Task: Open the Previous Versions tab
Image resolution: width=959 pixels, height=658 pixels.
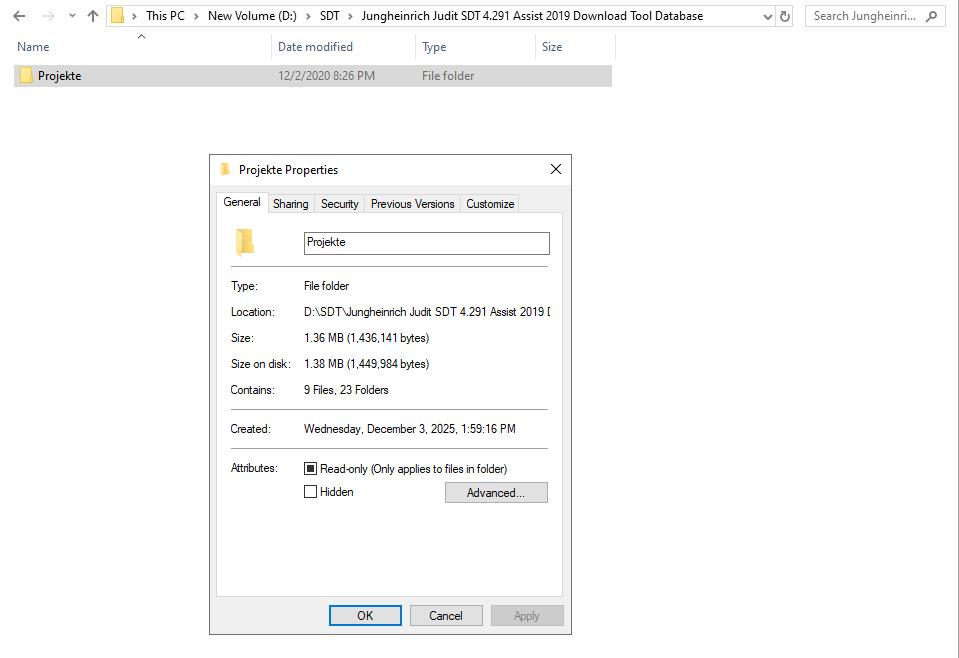Action: pyautogui.click(x=412, y=204)
